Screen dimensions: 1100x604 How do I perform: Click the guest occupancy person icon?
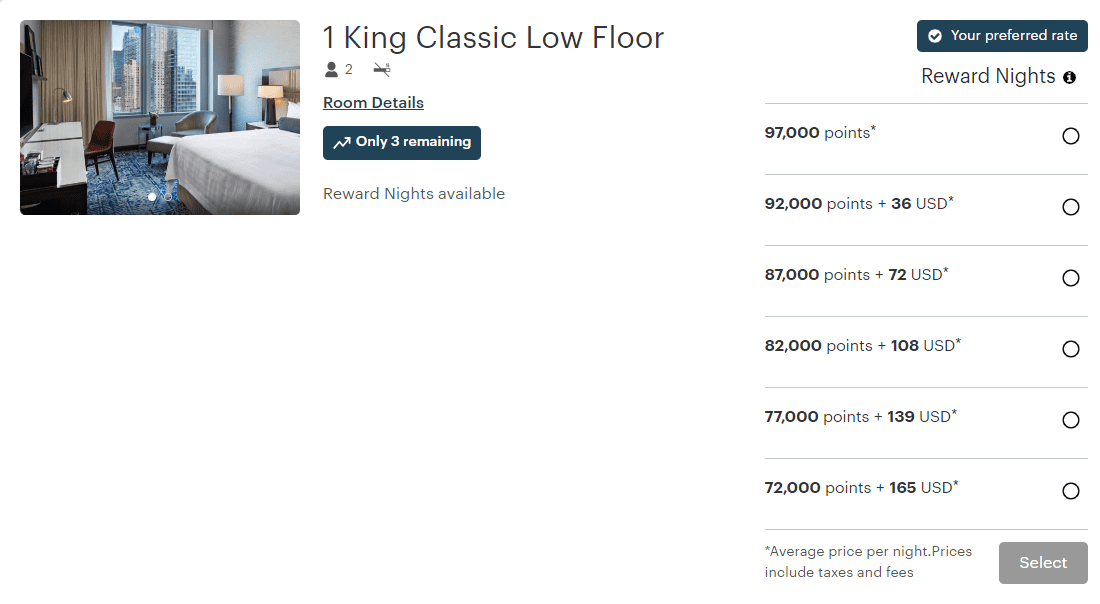(331, 69)
